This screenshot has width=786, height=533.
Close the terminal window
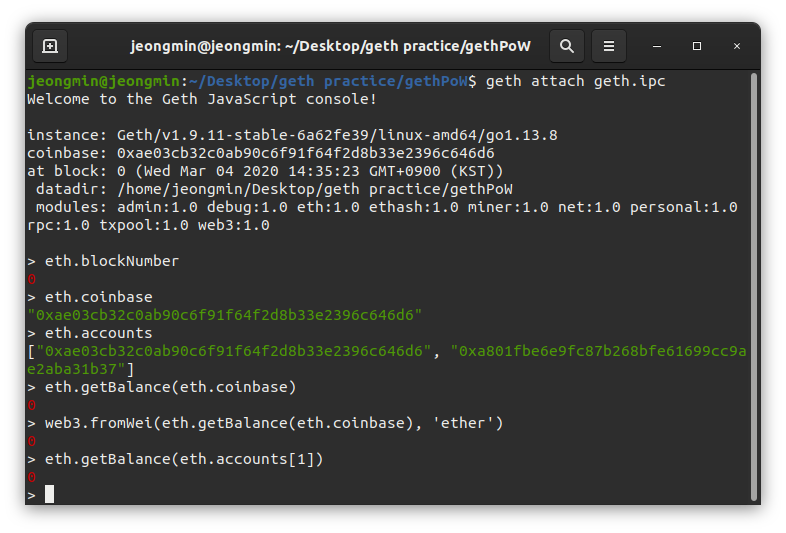[737, 46]
